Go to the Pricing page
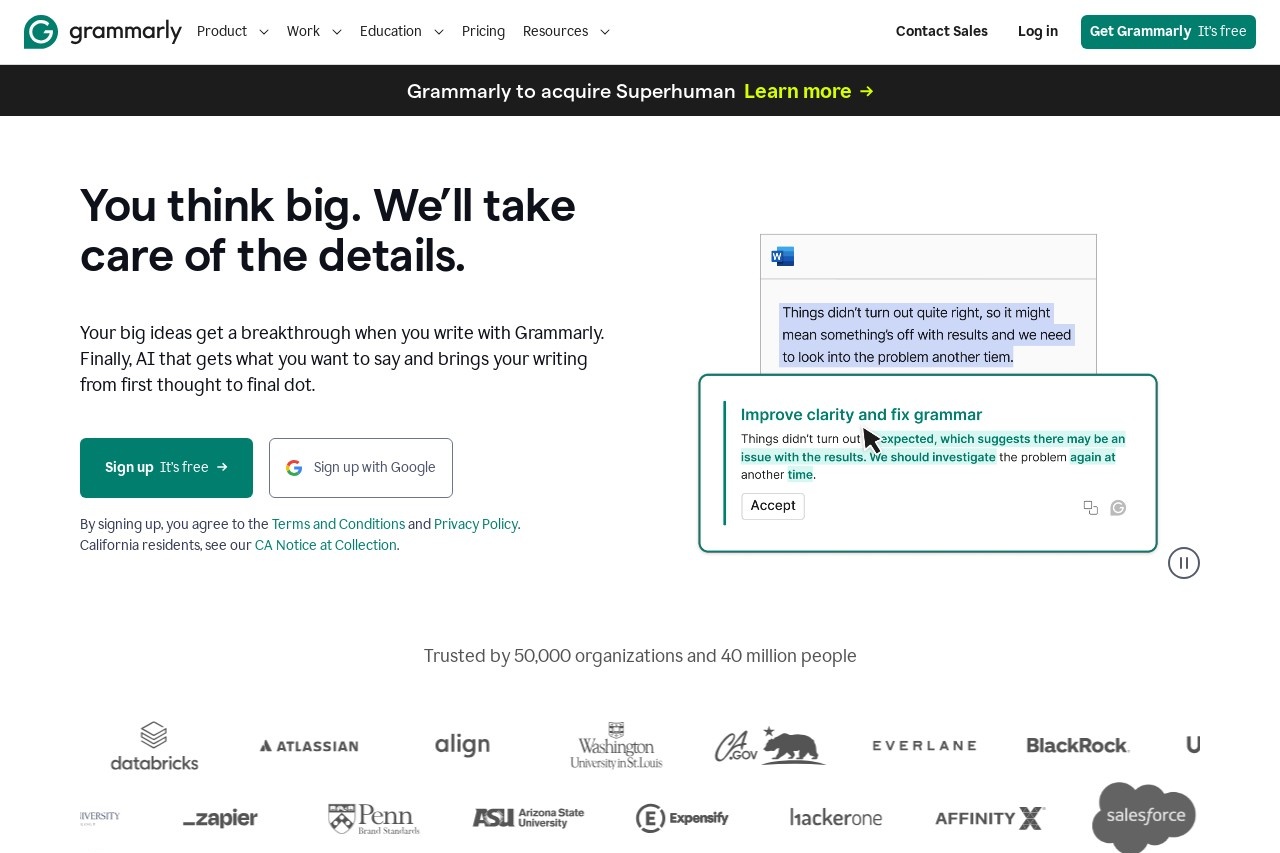The width and height of the screenshot is (1280, 853). 483,32
